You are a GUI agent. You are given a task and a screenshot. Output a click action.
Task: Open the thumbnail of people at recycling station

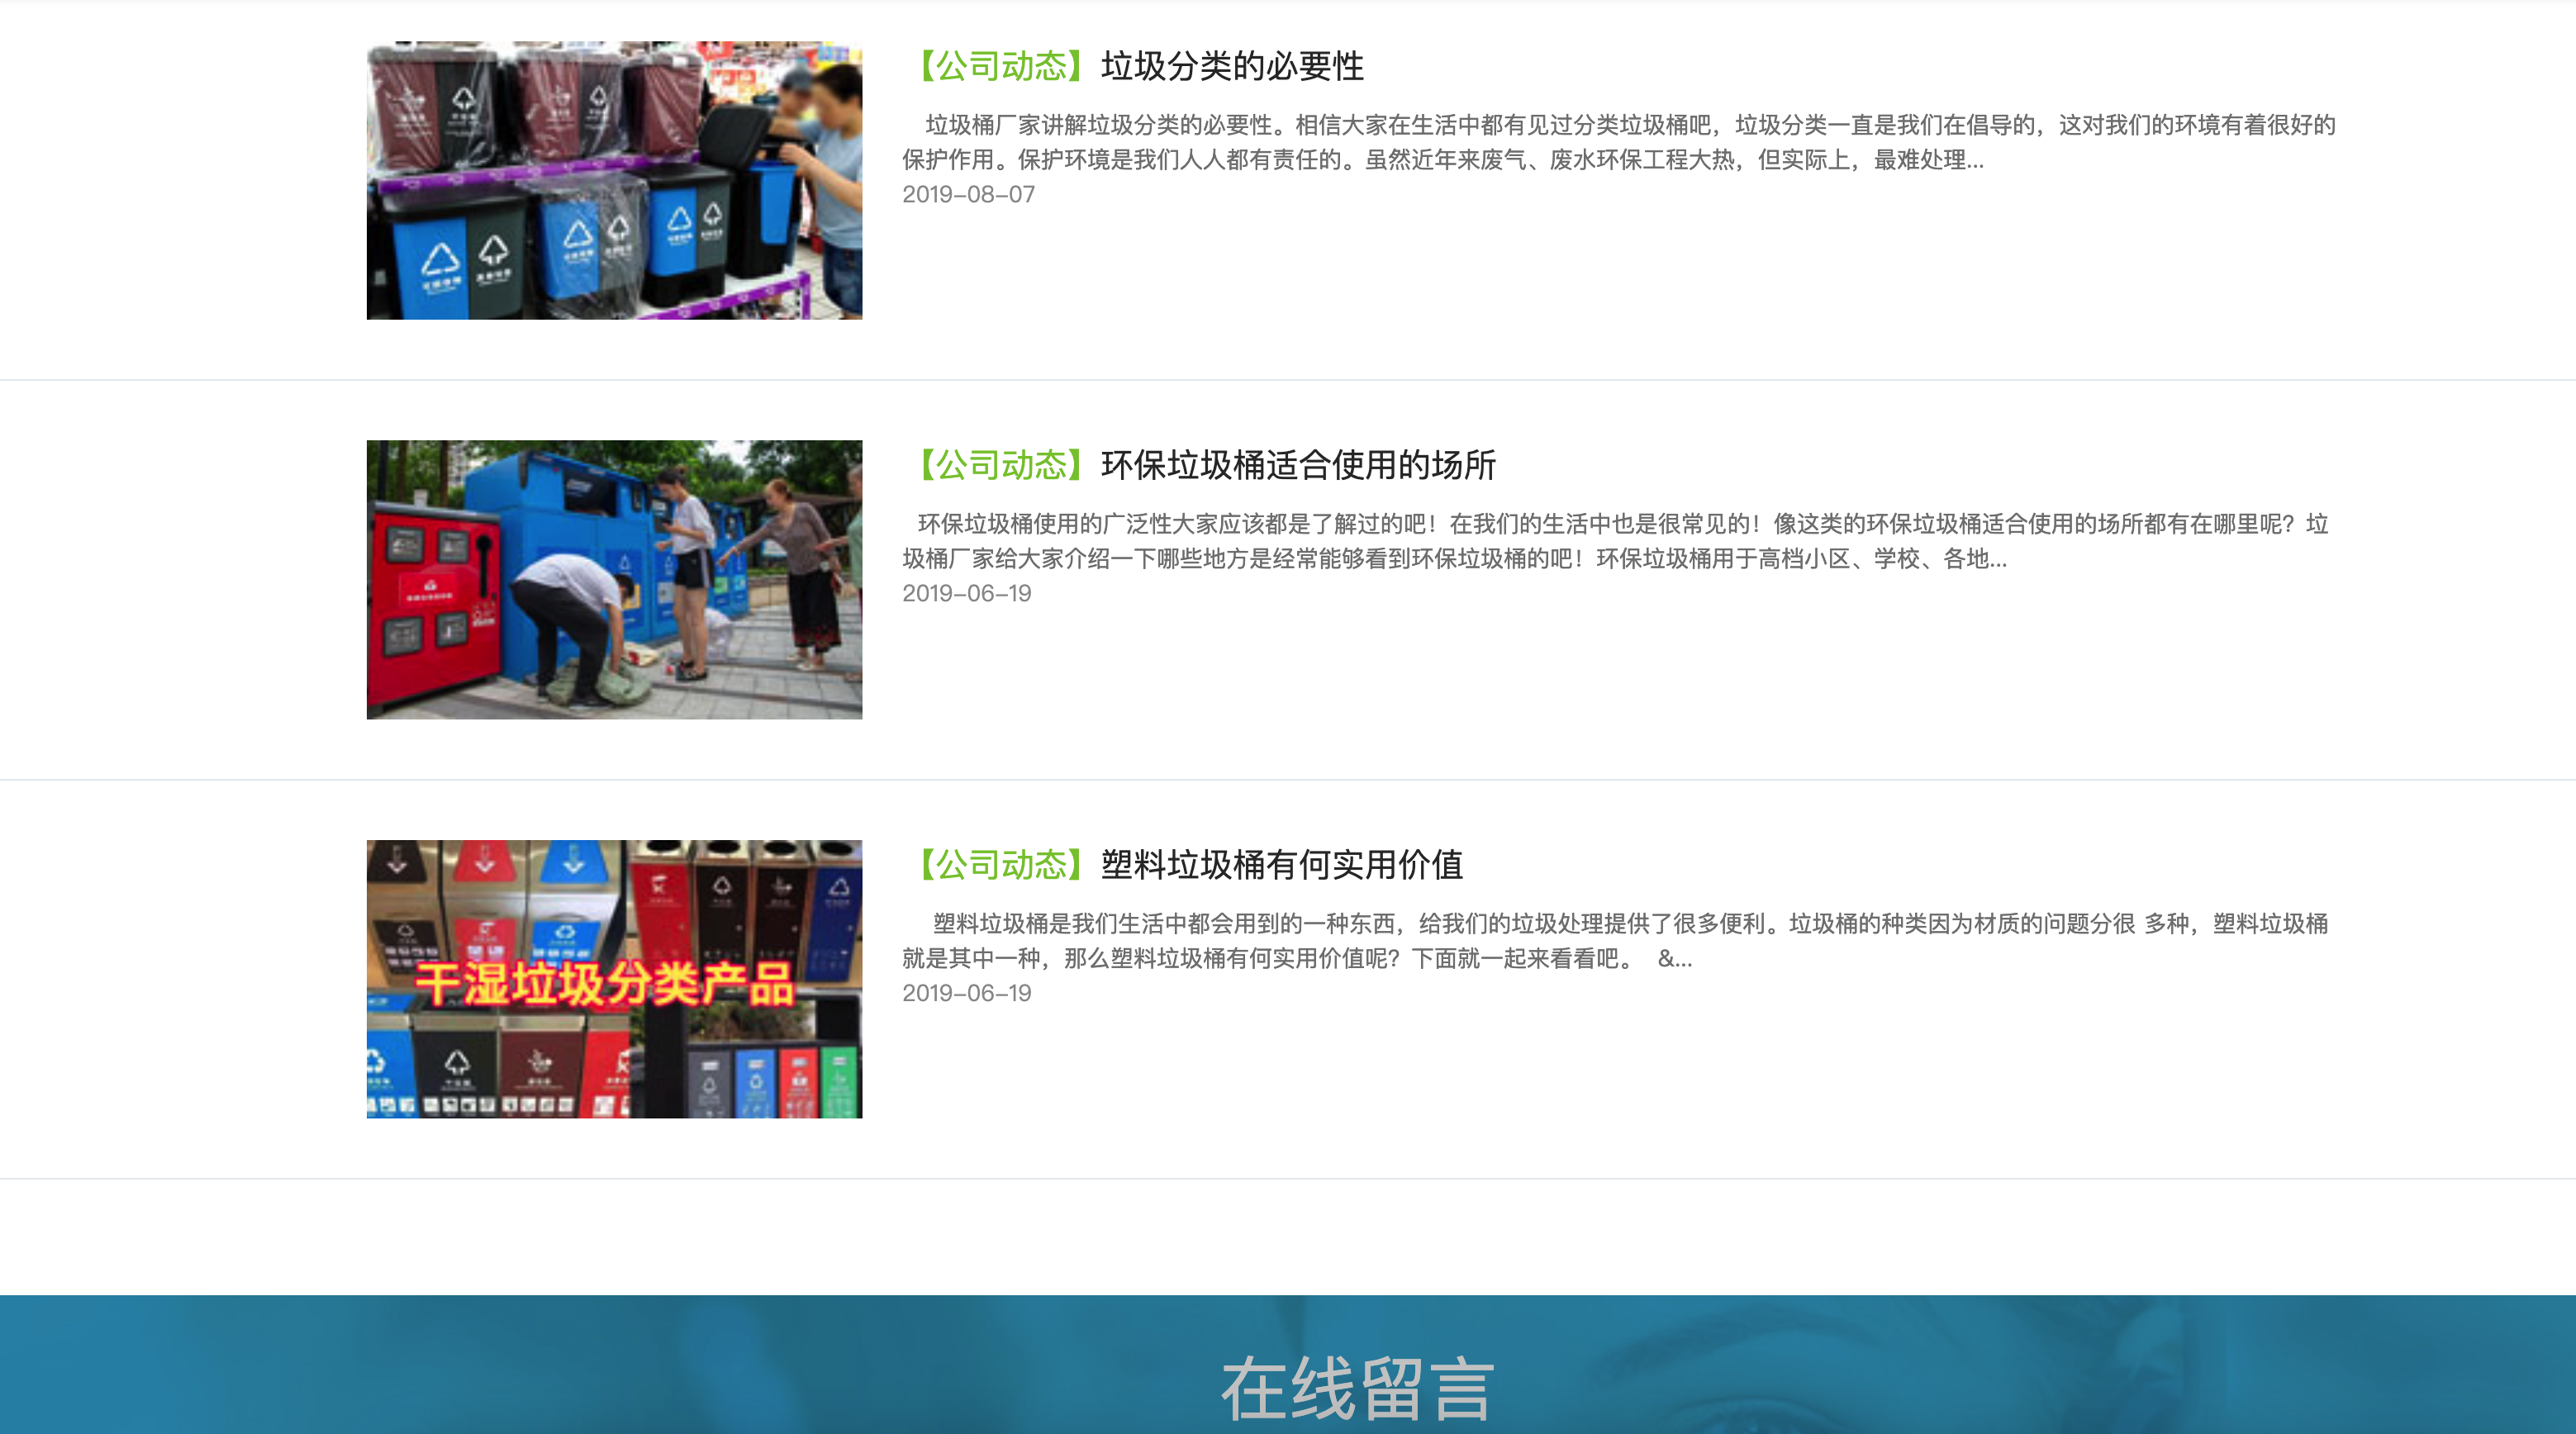[x=614, y=579]
